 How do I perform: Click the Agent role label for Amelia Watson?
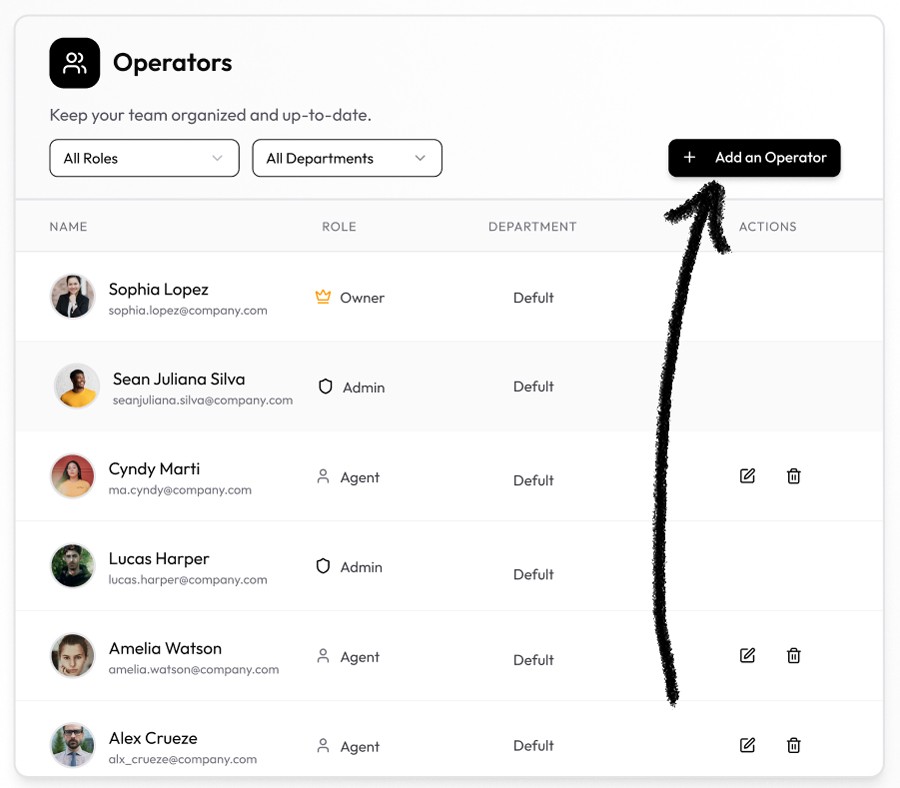point(360,657)
